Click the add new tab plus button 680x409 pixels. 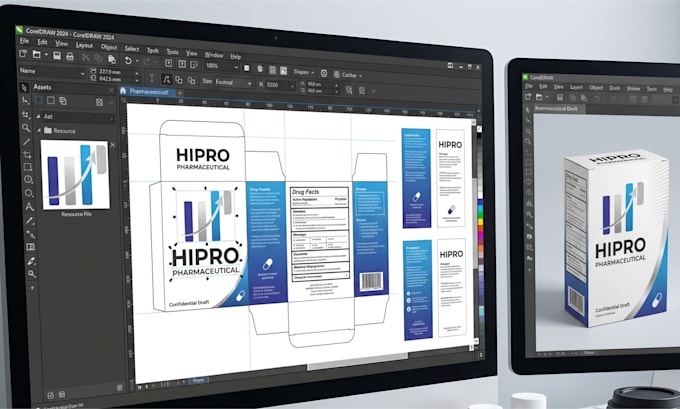180,93
